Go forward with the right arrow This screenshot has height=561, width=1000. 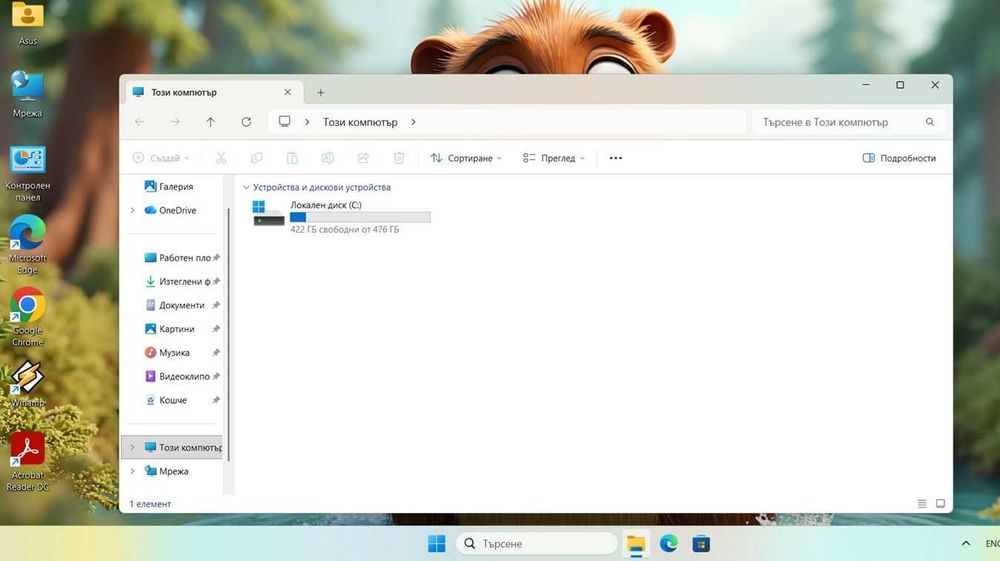click(175, 122)
